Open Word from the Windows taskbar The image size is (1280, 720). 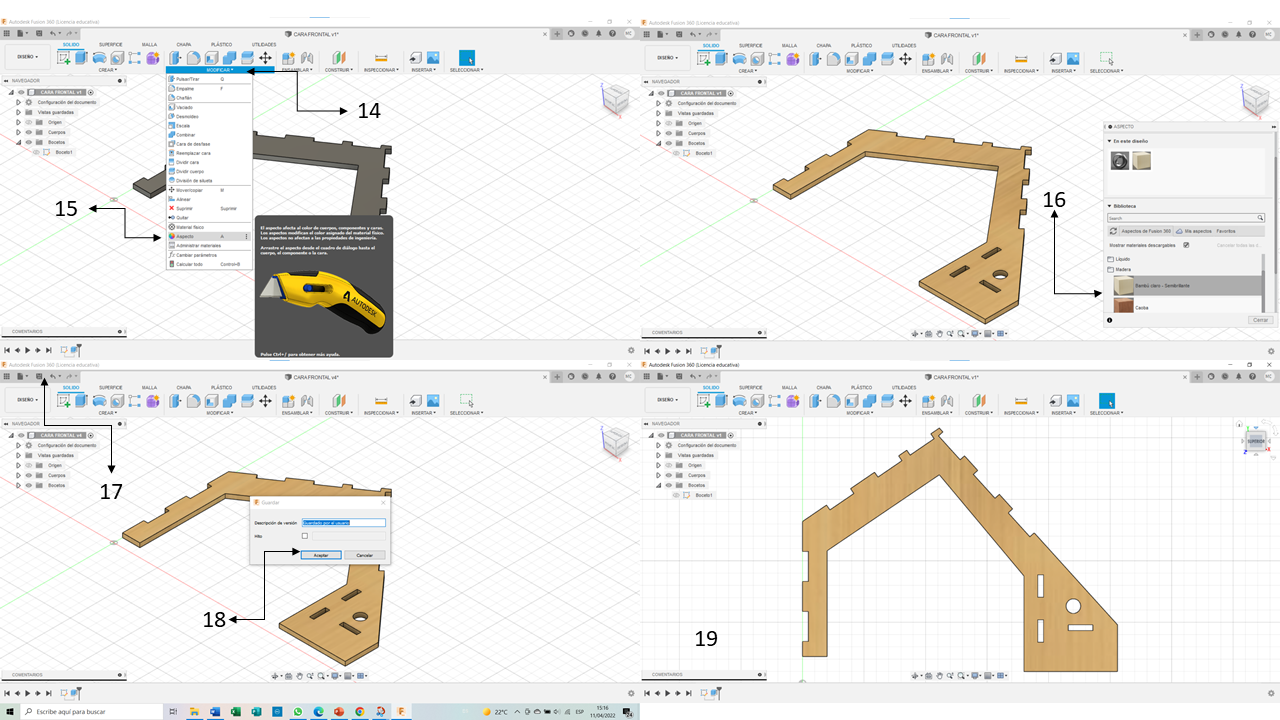[214, 711]
